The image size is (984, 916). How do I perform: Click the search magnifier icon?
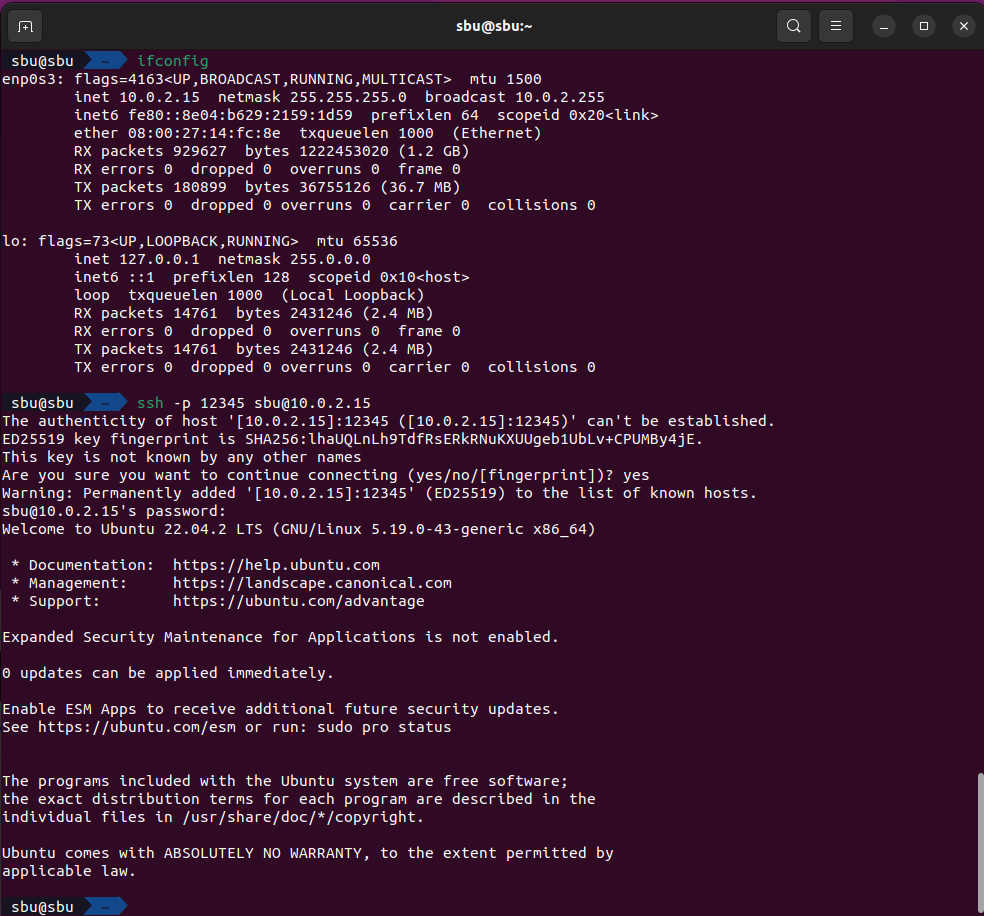click(793, 26)
